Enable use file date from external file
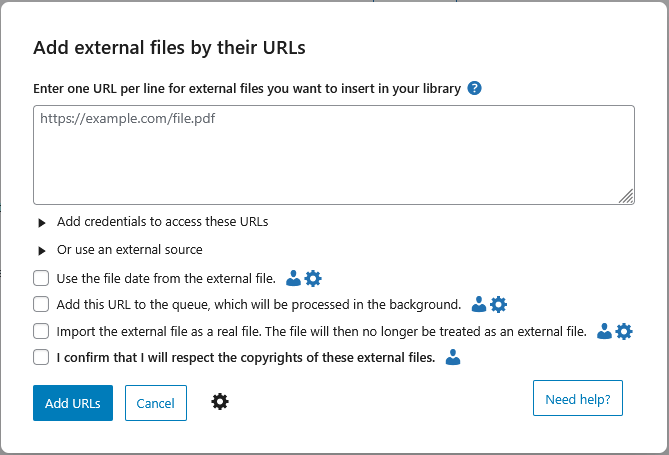Image resolution: width=669 pixels, height=455 pixels. 41,278
